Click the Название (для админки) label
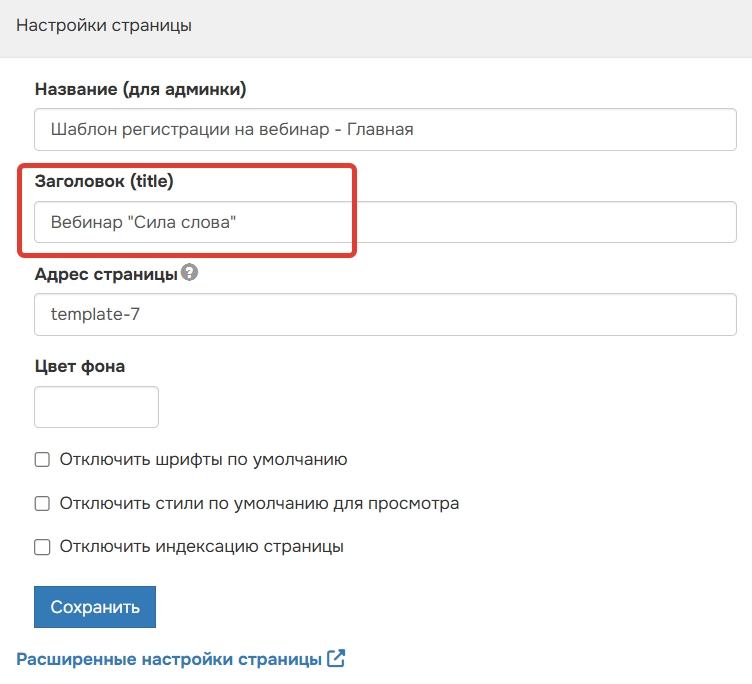Screen dimensions: 752x684 (x=141, y=90)
